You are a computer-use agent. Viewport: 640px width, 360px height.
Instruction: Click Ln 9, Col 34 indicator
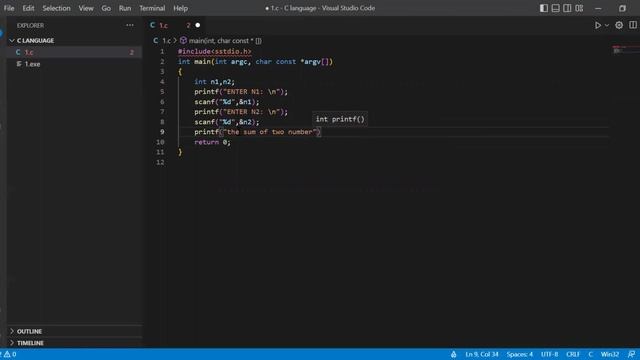pos(482,354)
